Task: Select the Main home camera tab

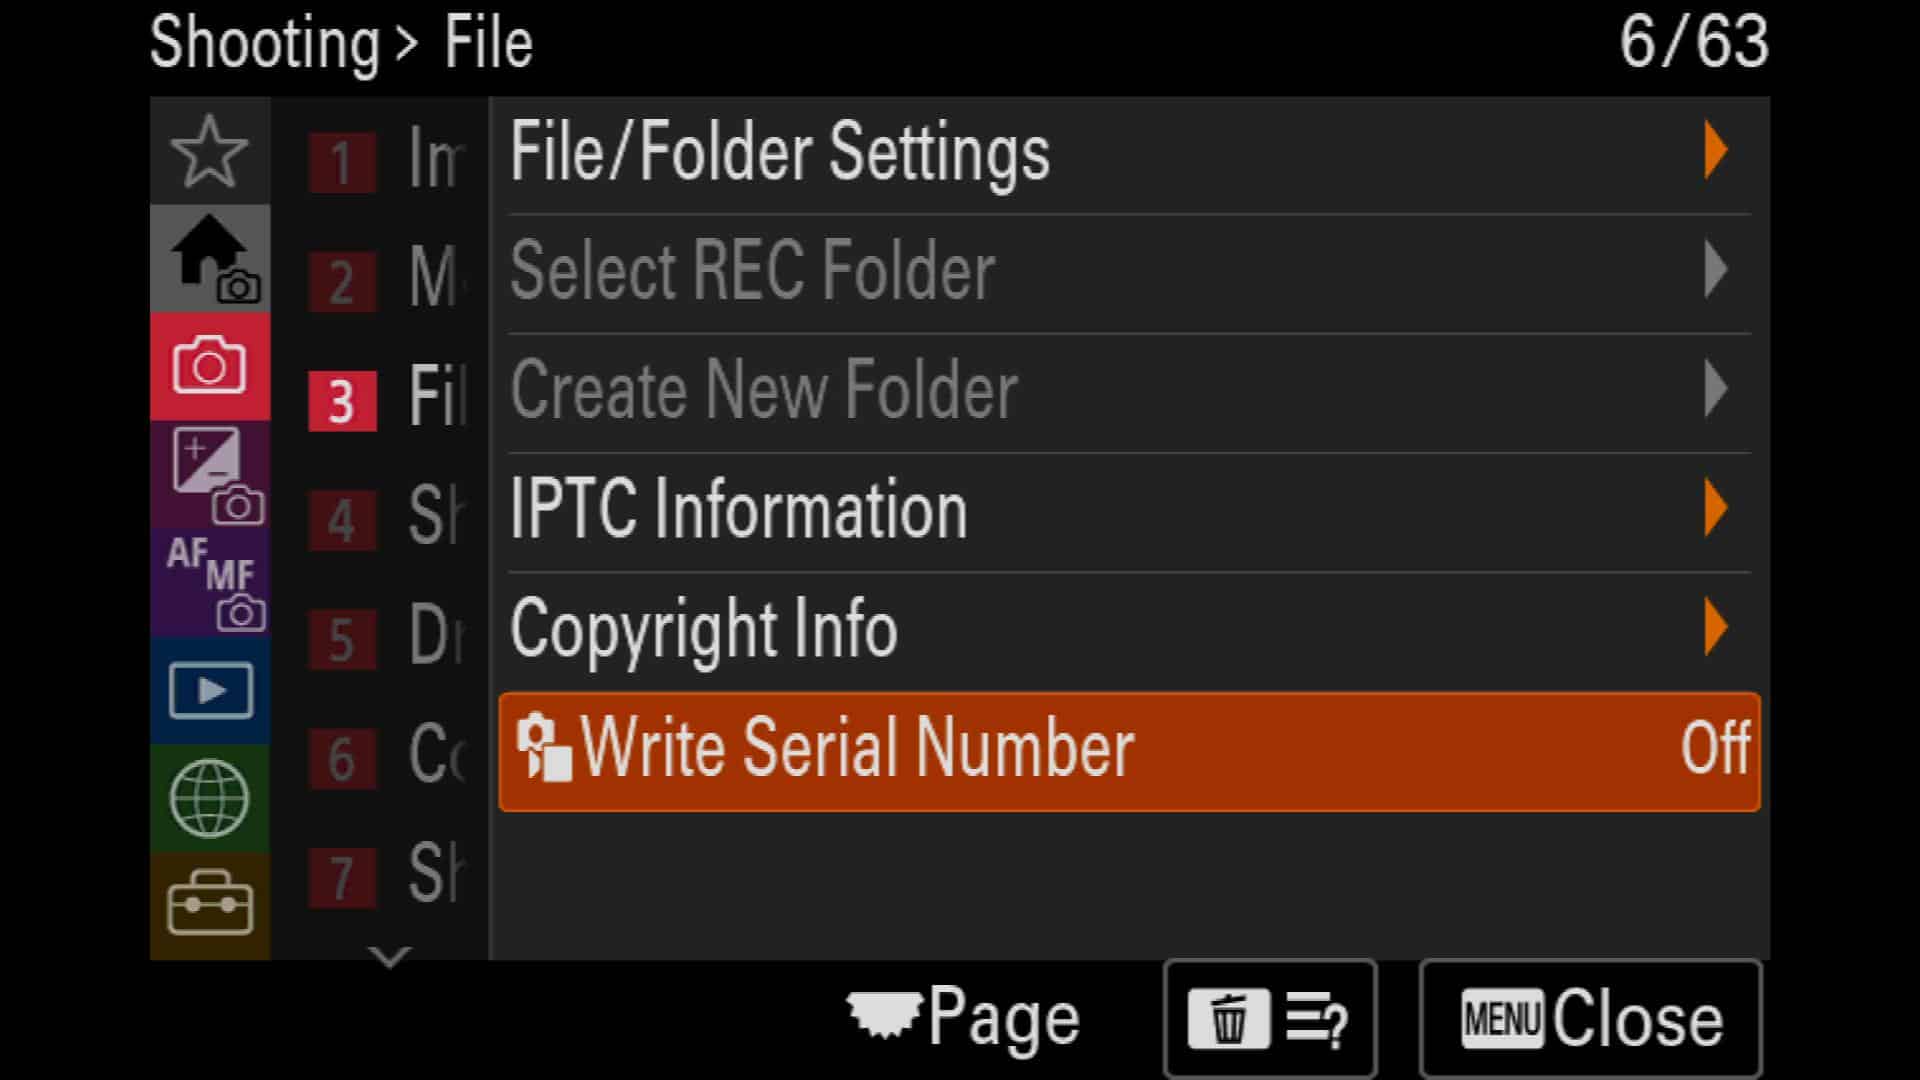Action: (209, 259)
